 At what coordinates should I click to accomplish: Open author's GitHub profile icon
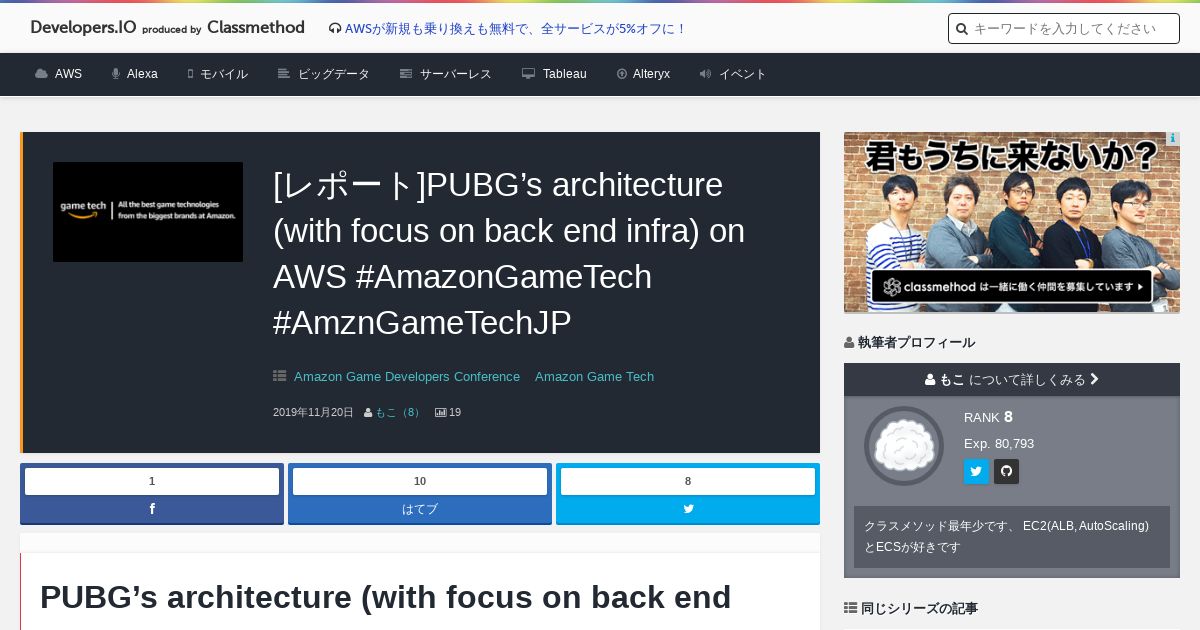coord(1006,472)
